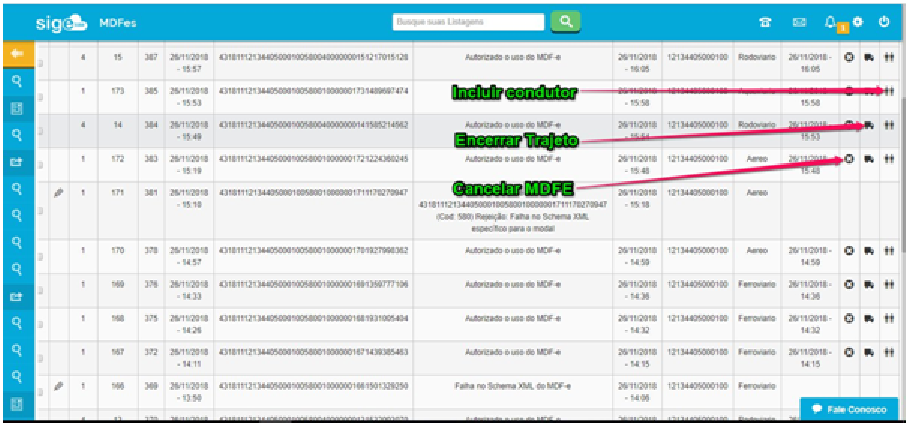Image resolution: width=906 pixels, height=426 pixels.
Task: Click the pencil edit icon on row 369
Action: [x=58, y=385]
